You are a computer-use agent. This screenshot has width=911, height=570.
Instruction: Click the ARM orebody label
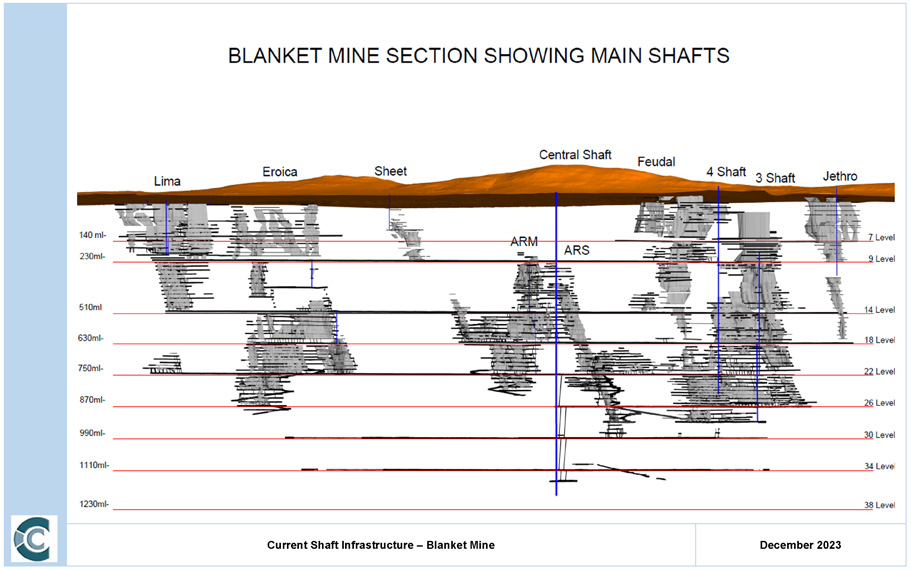(524, 242)
